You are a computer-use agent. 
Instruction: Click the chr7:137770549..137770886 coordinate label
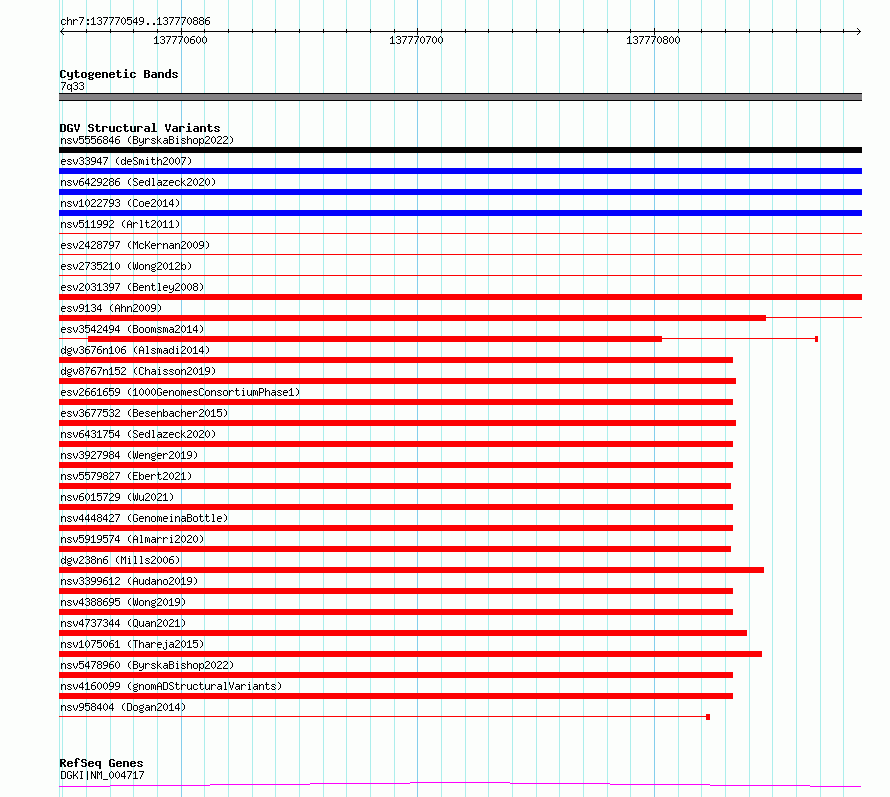coord(135,21)
